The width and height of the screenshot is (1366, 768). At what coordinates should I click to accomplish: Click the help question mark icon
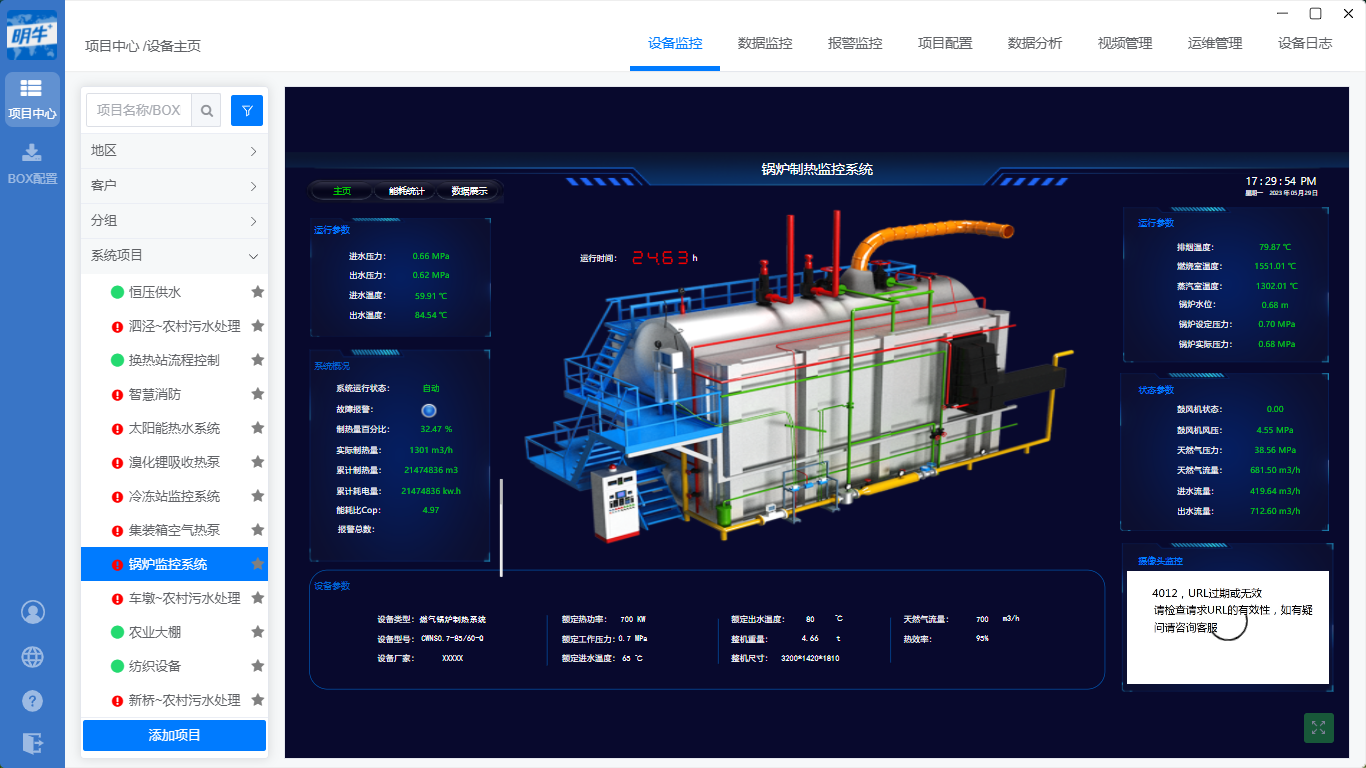click(33, 700)
